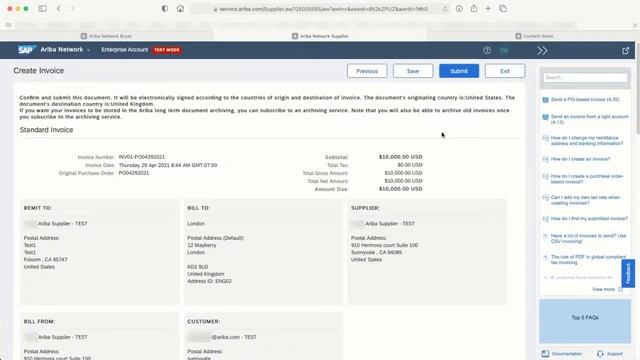Go forward with the browser forward arrow

point(72,9)
